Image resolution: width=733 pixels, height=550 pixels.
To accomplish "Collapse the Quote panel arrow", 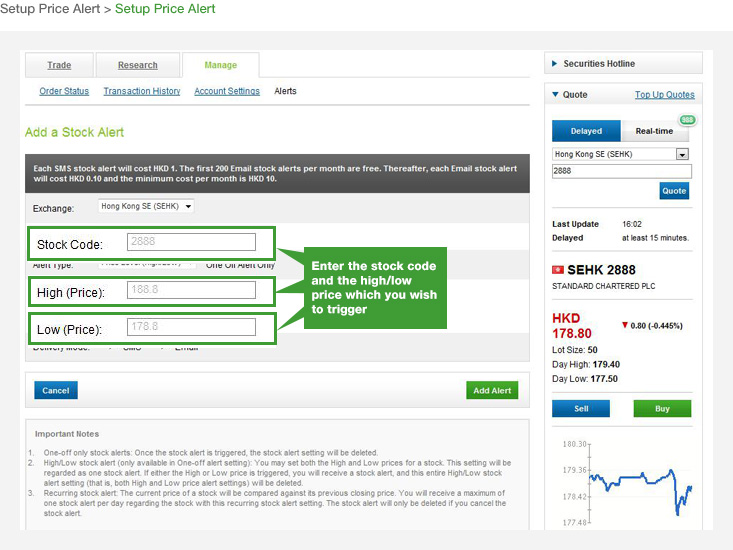I will [x=555, y=94].
